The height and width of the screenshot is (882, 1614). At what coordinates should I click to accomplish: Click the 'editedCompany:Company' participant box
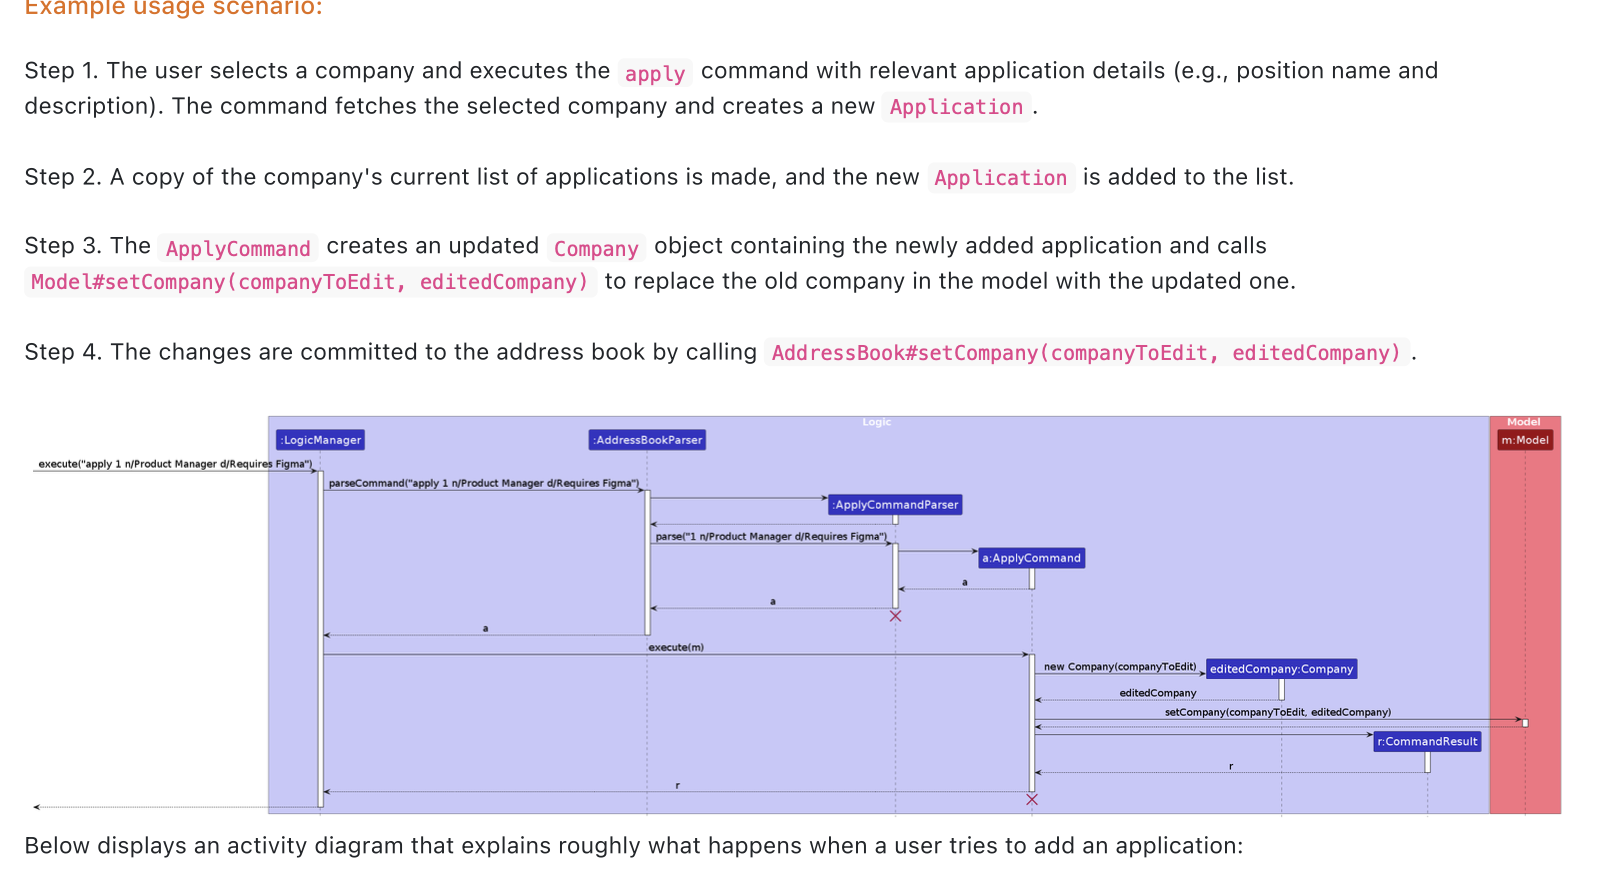tap(1281, 669)
